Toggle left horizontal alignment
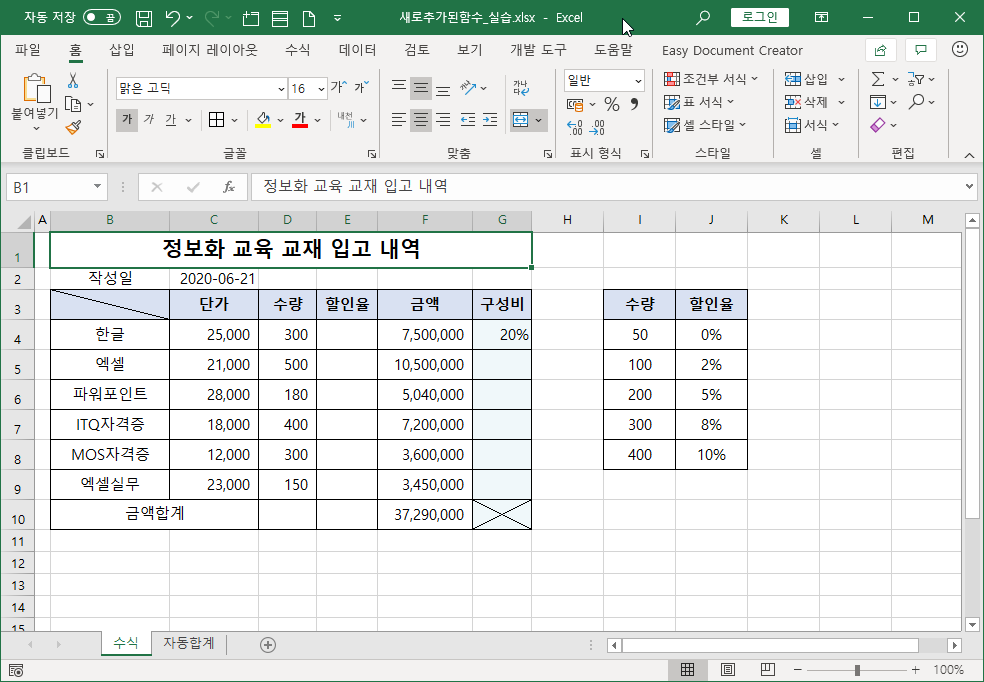The width and height of the screenshot is (984, 682). tap(399, 119)
